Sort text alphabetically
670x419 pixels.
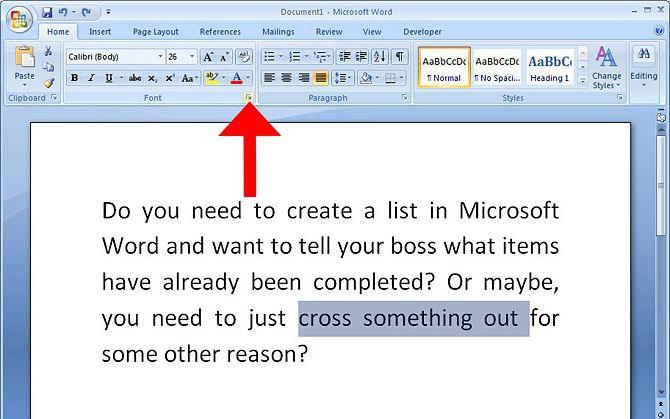tap(380, 56)
